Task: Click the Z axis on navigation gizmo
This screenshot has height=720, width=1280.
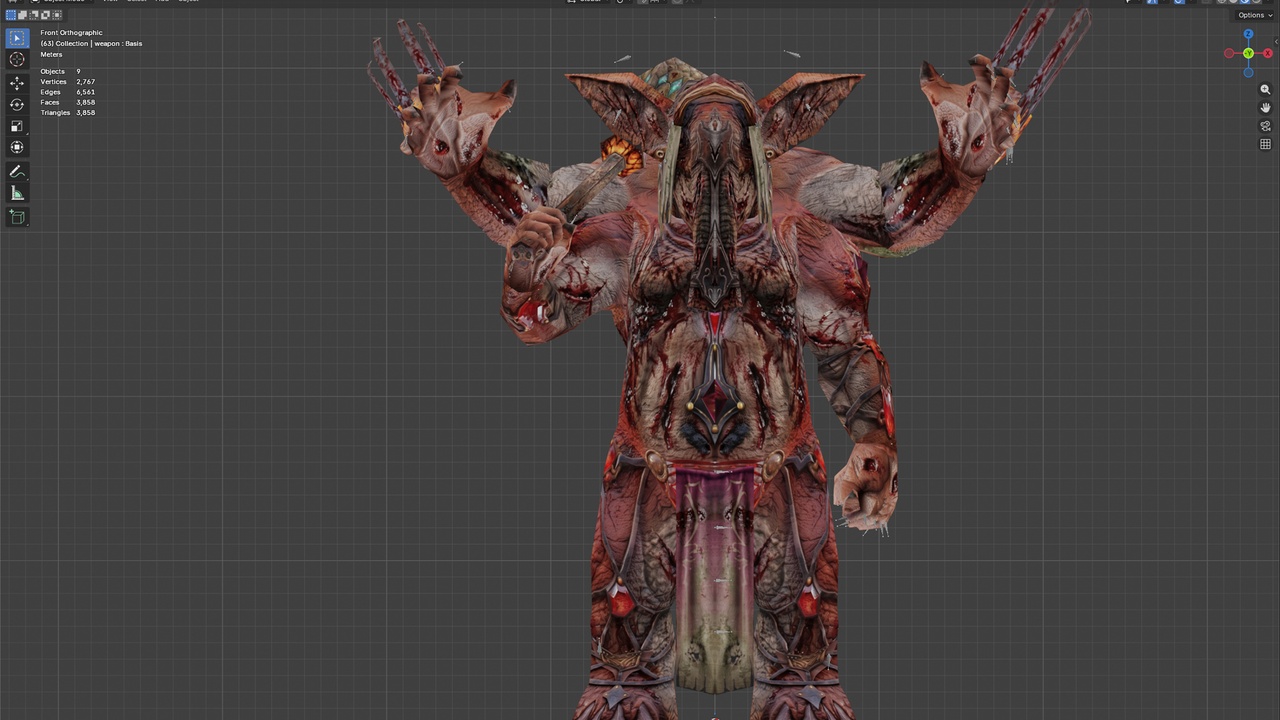Action: pos(1248,35)
